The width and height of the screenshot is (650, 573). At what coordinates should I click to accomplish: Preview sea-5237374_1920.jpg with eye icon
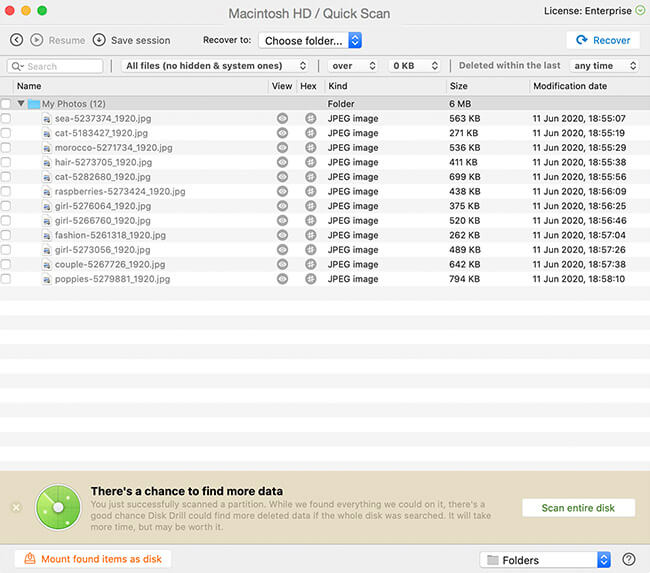point(282,119)
